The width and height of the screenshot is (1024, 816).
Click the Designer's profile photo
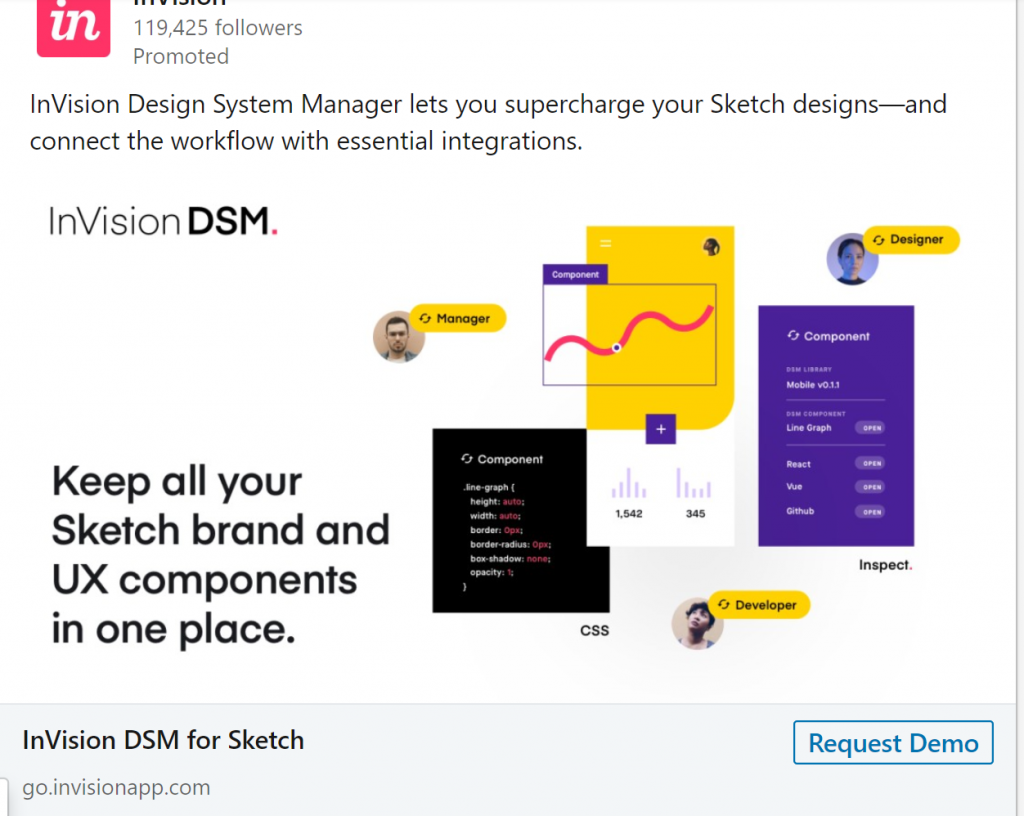pyautogui.click(x=852, y=259)
